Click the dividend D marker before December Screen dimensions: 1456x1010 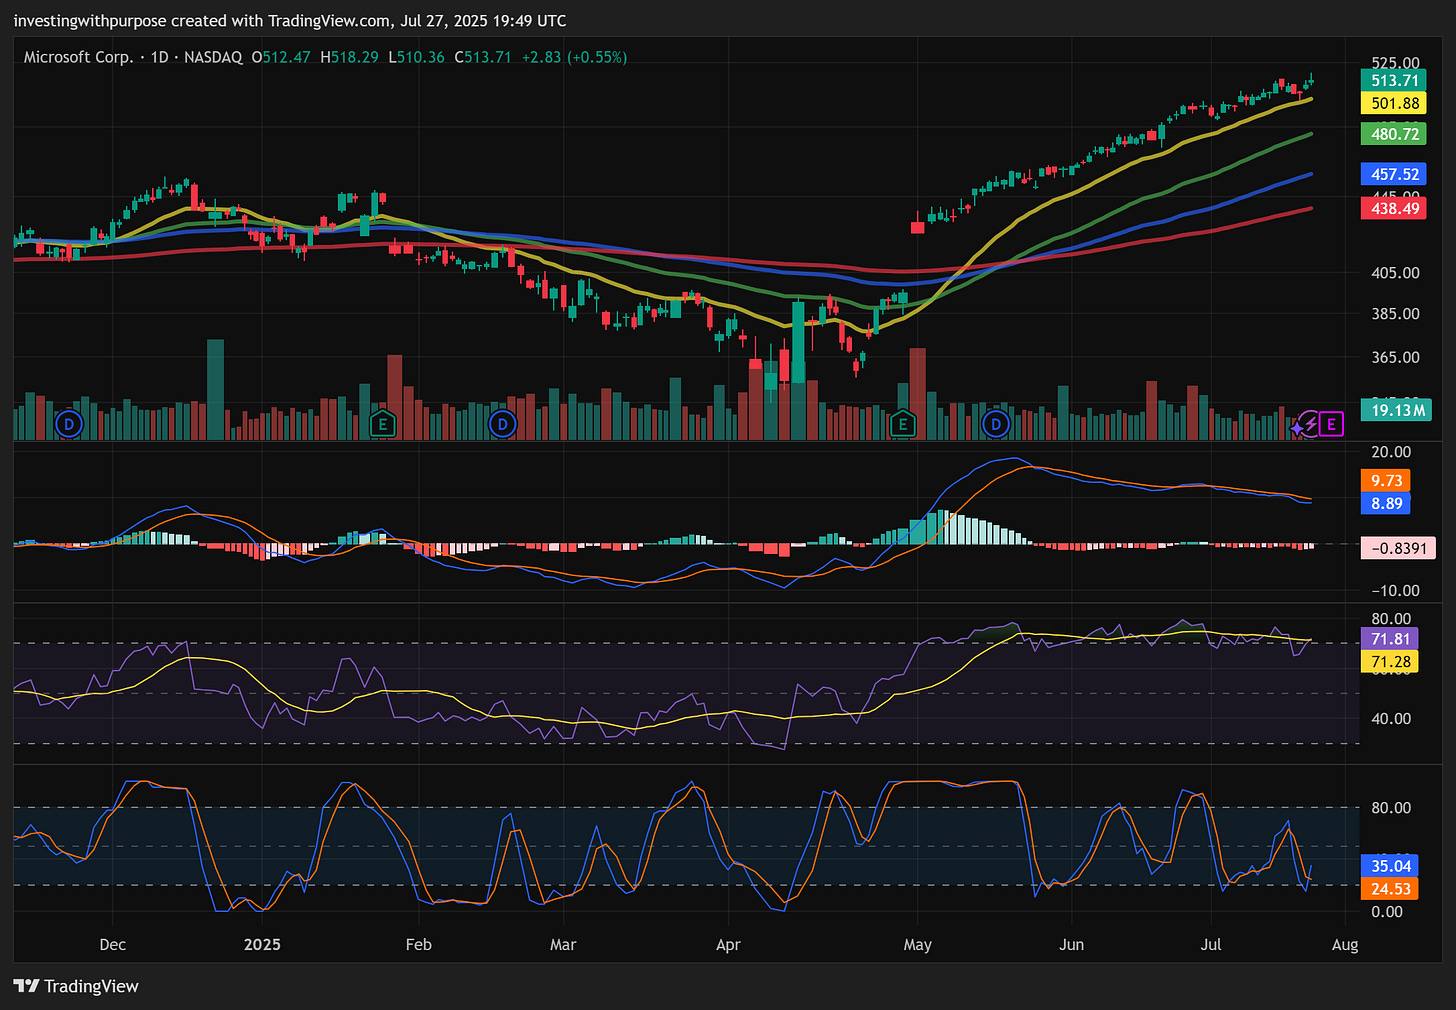tap(68, 424)
